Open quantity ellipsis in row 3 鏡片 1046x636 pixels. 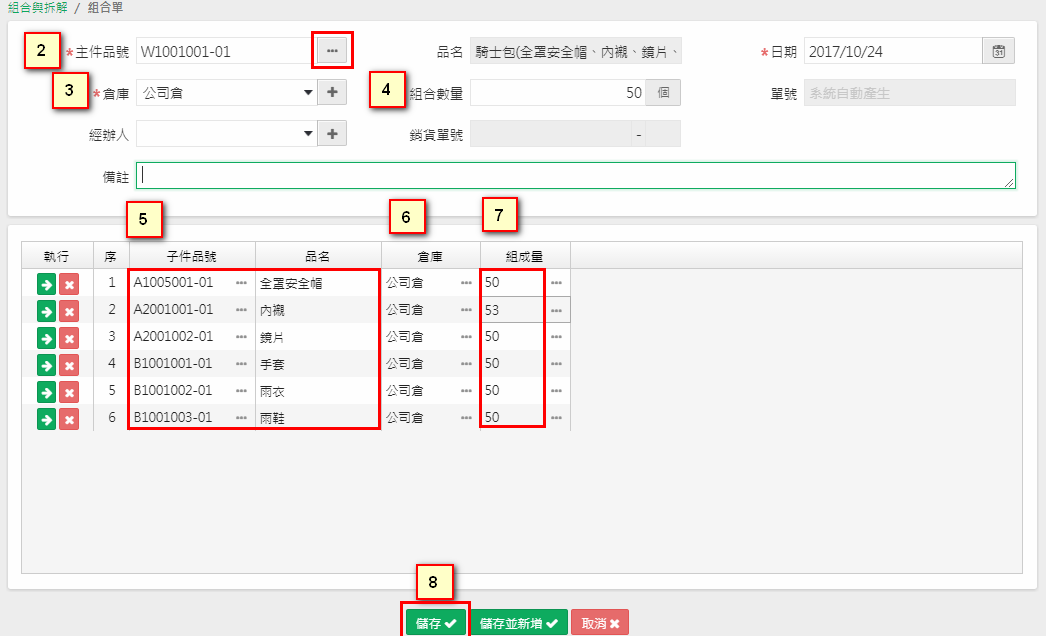click(556, 337)
